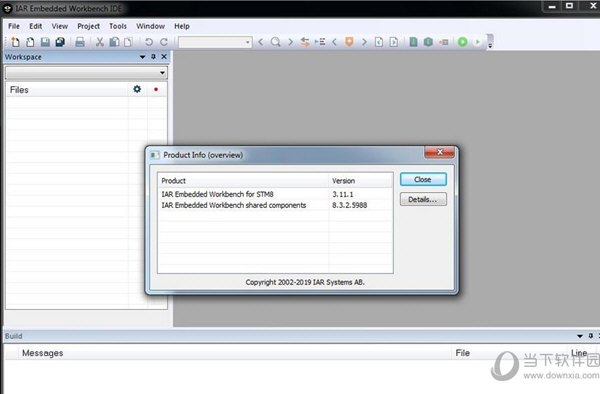The image size is (600, 394).
Task: Click the New Document toolbar icon
Action: [15, 42]
